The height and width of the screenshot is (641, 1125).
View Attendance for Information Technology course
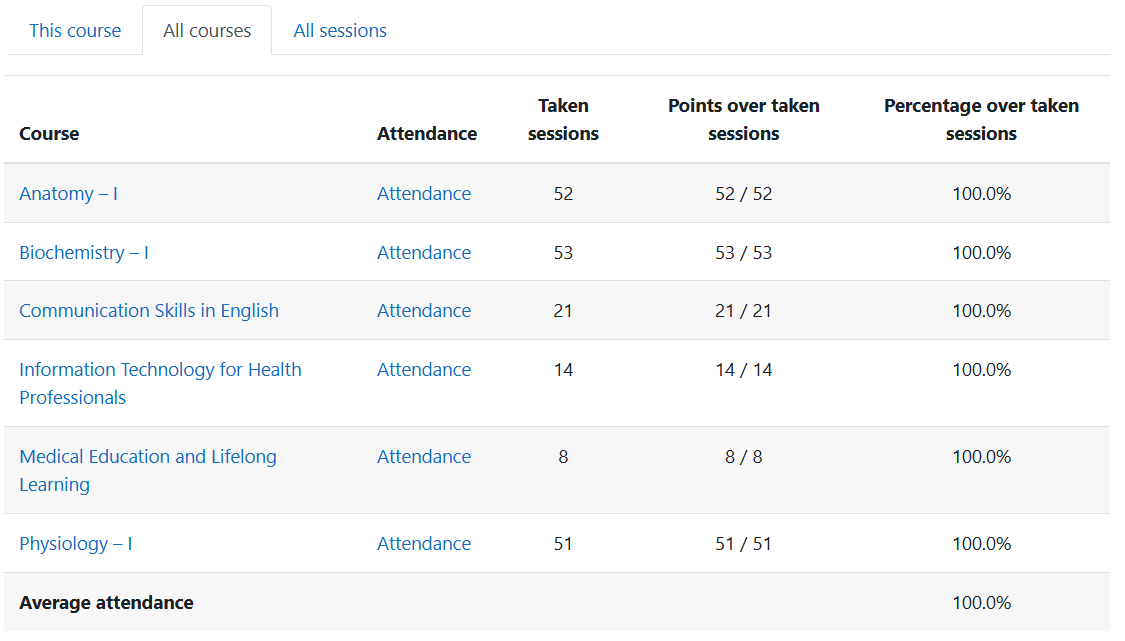tap(424, 370)
